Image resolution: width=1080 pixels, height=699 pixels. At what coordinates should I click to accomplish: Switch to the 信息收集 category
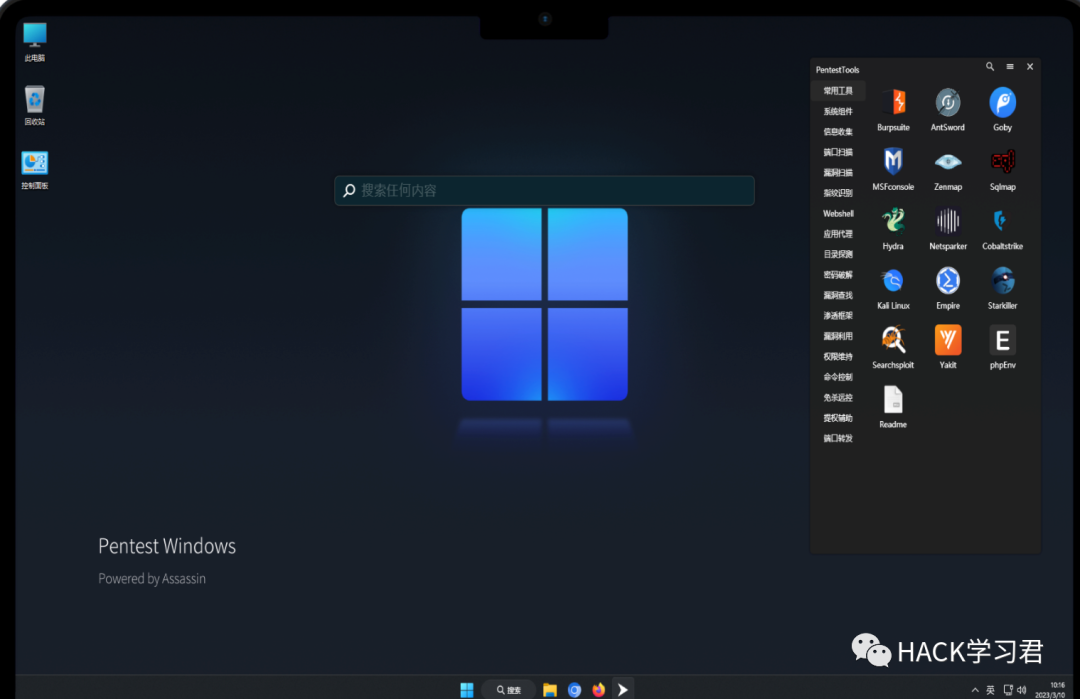click(x=838, y=132)
